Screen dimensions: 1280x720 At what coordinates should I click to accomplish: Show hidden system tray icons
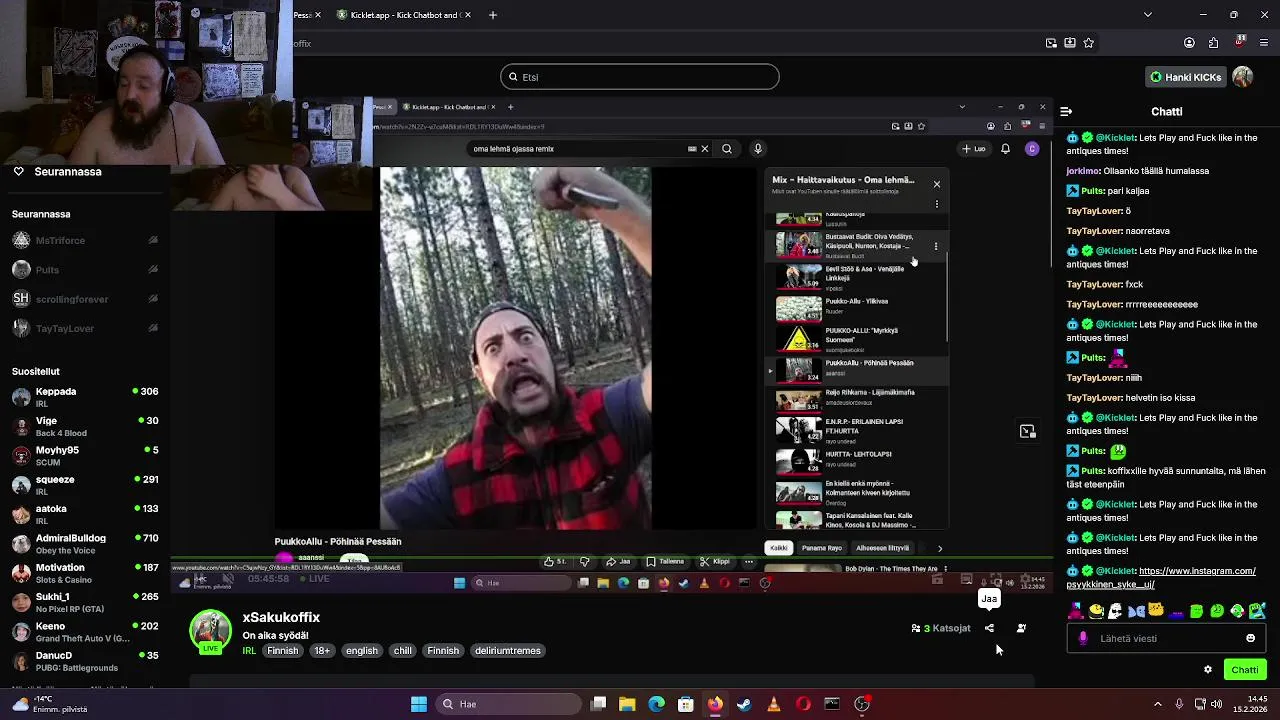coord(1158,704)
